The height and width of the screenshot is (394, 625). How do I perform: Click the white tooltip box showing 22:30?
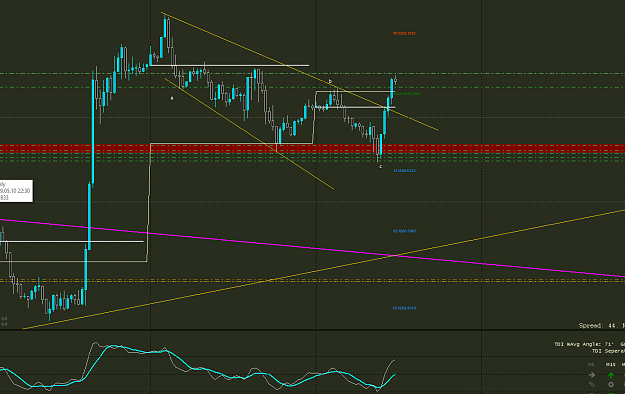tap(16, 191)
